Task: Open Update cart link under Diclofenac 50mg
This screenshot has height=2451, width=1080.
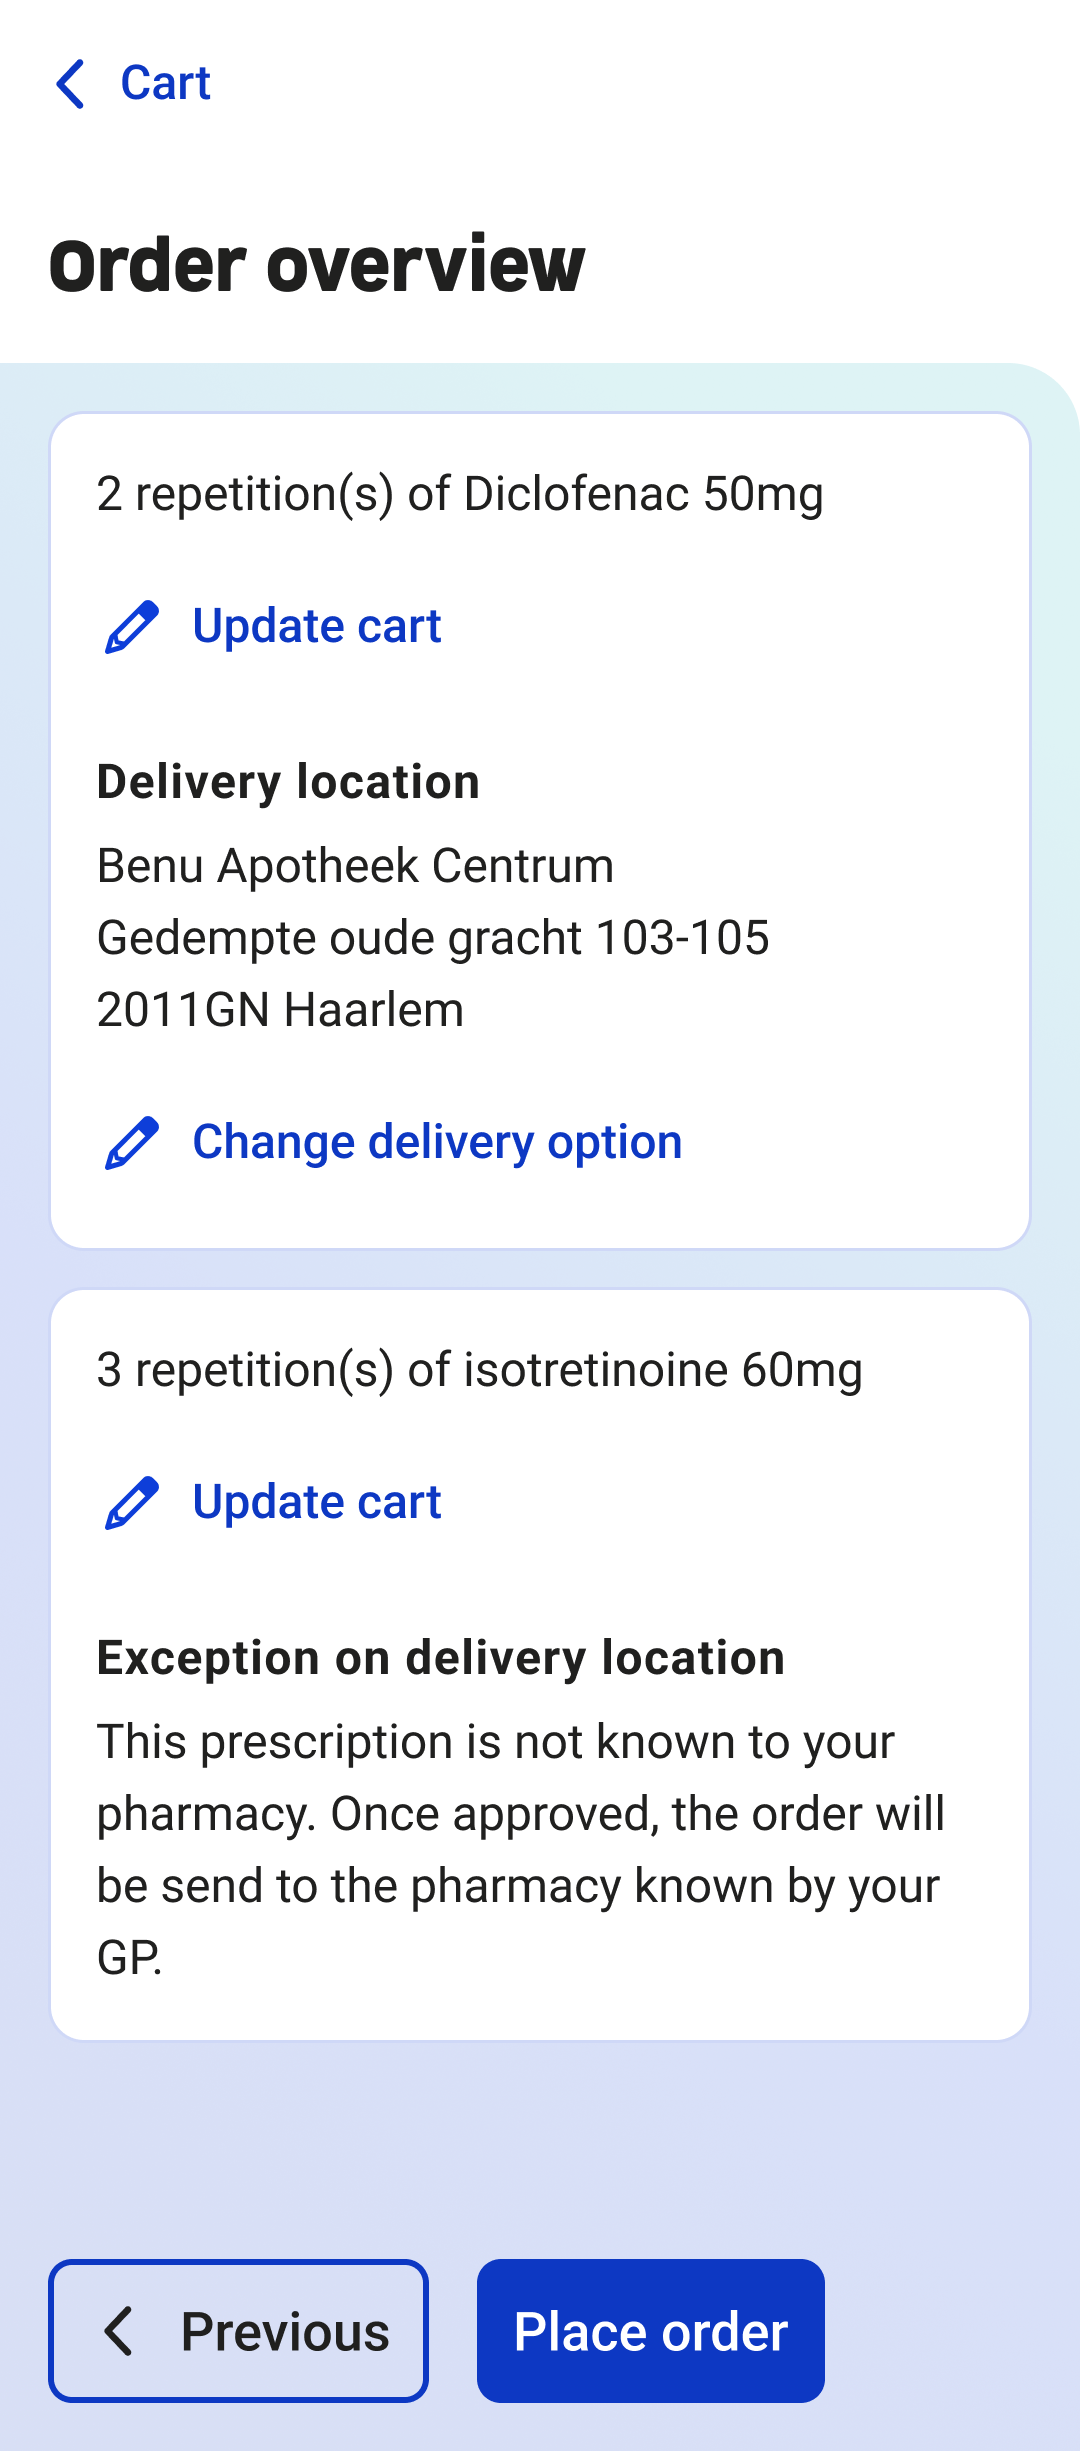Action: (x=316, y=627)
